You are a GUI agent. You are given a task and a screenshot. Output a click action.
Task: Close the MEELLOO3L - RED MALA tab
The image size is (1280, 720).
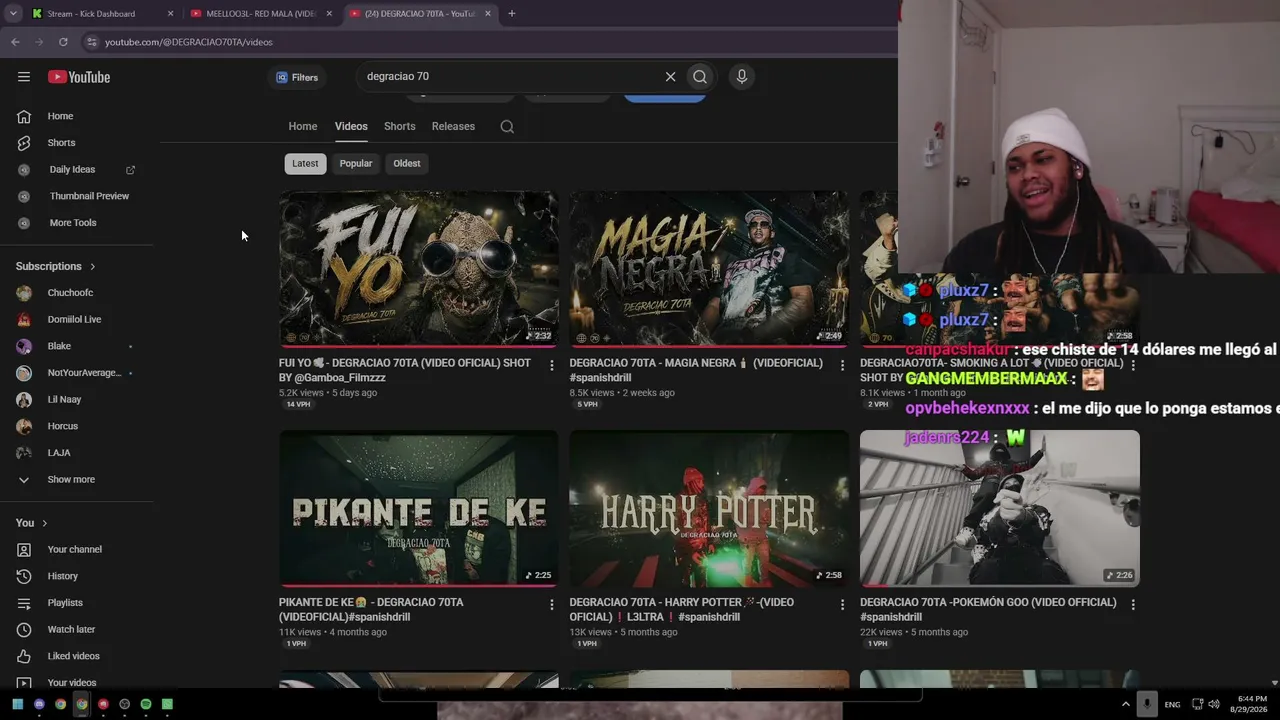[x=329, y=14]
